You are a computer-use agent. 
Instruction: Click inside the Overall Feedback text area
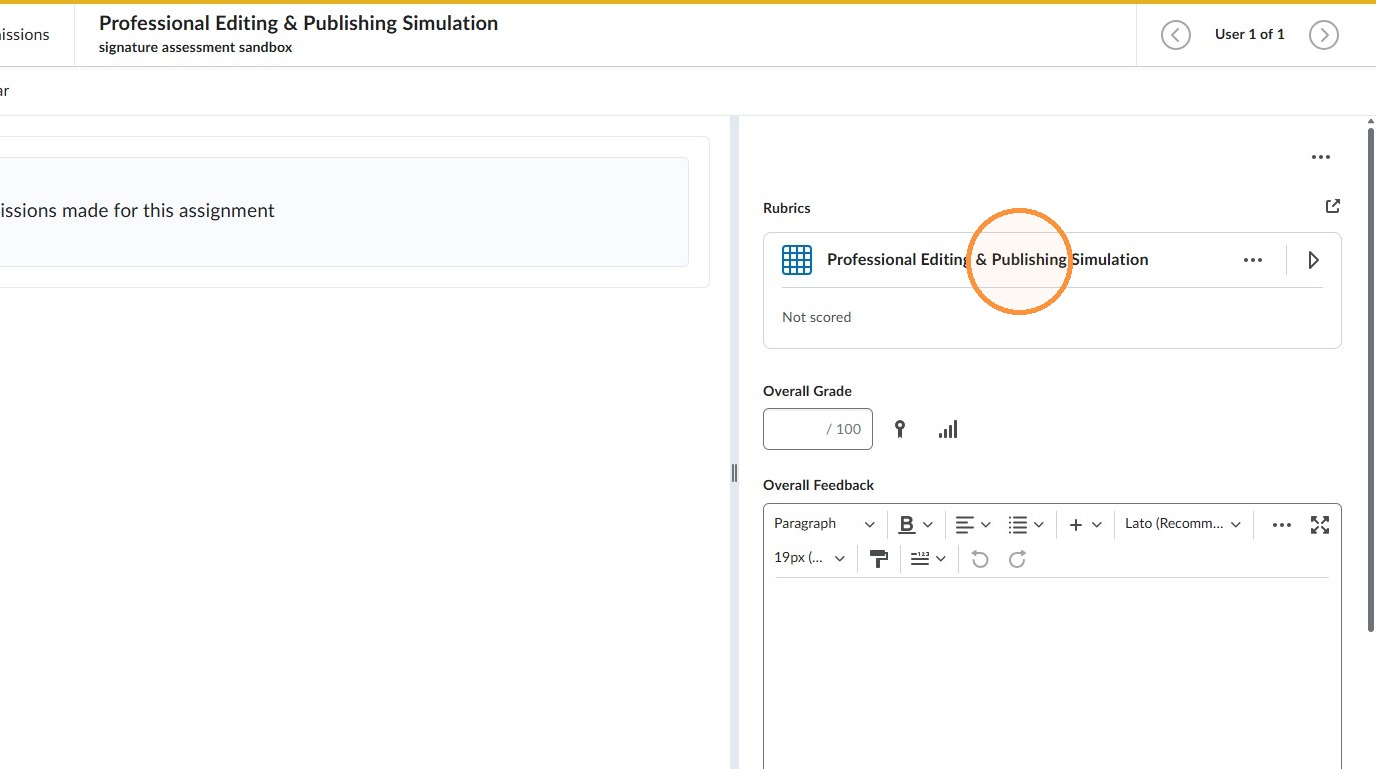click(x=1052, y=675)
